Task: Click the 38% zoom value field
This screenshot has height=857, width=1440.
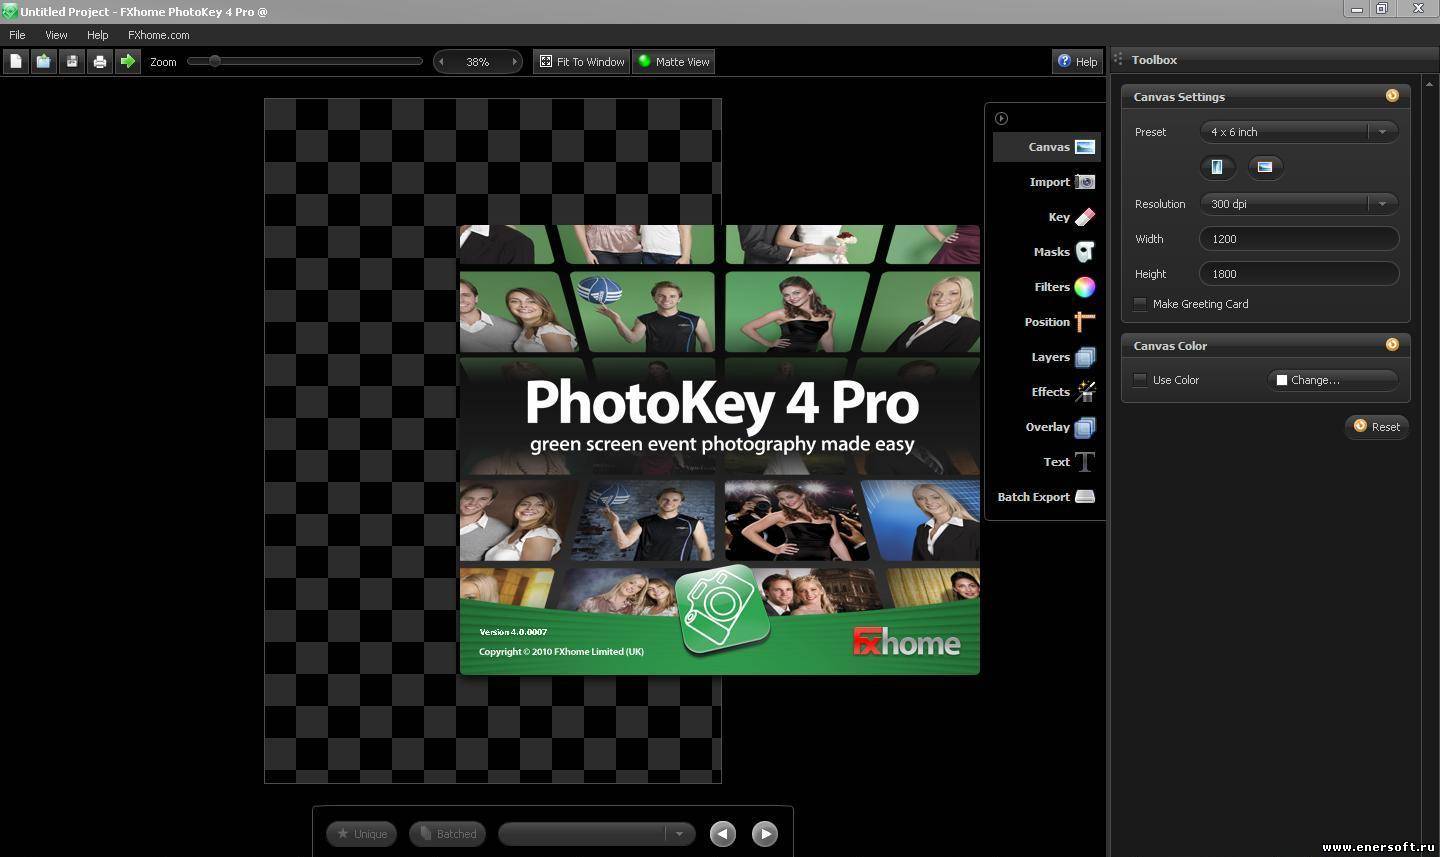Action: (x=478, y=62)
